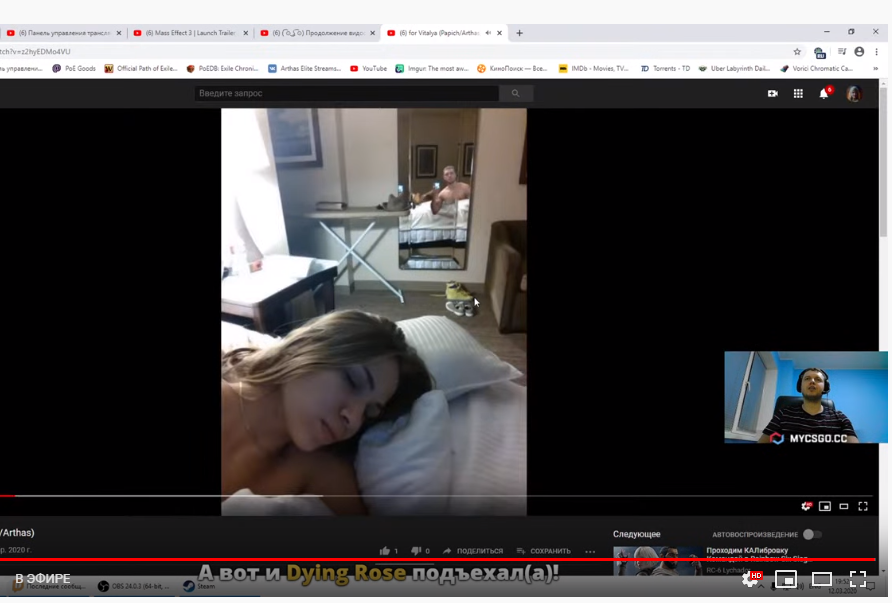Open inner video player settings gear
This screenshot has width=892, height=603.
807,506
